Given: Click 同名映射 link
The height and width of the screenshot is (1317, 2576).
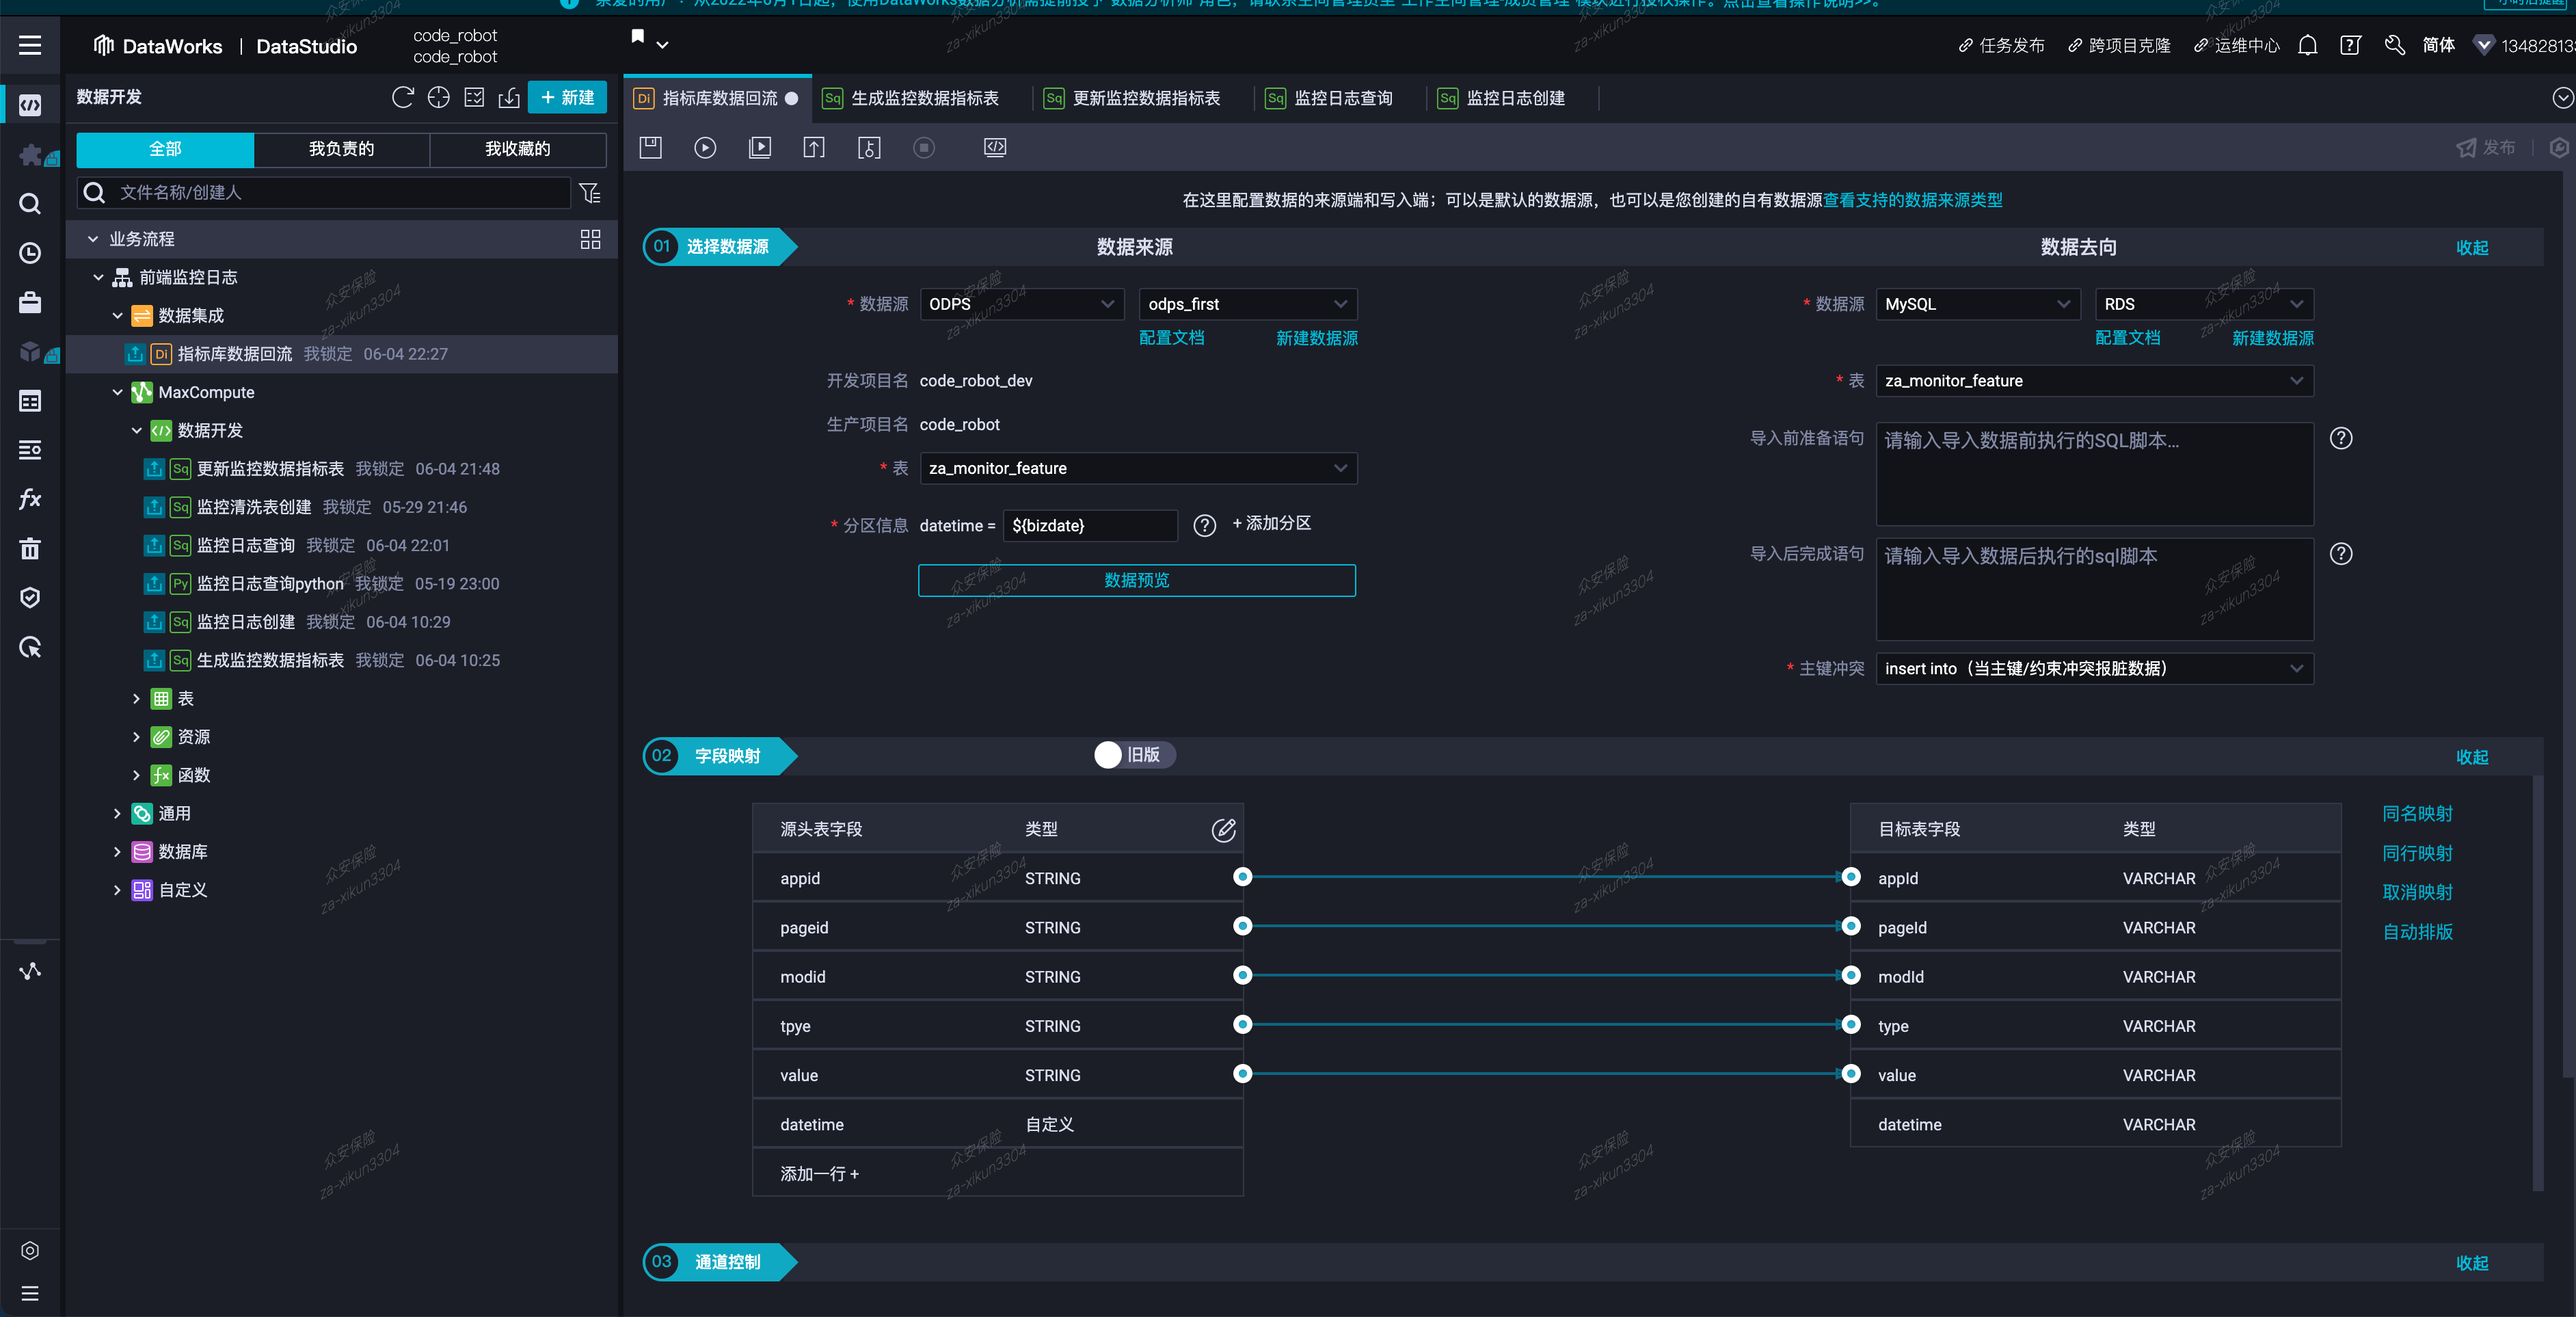Looking at the screenshot, I should [x=2417, y=813].
